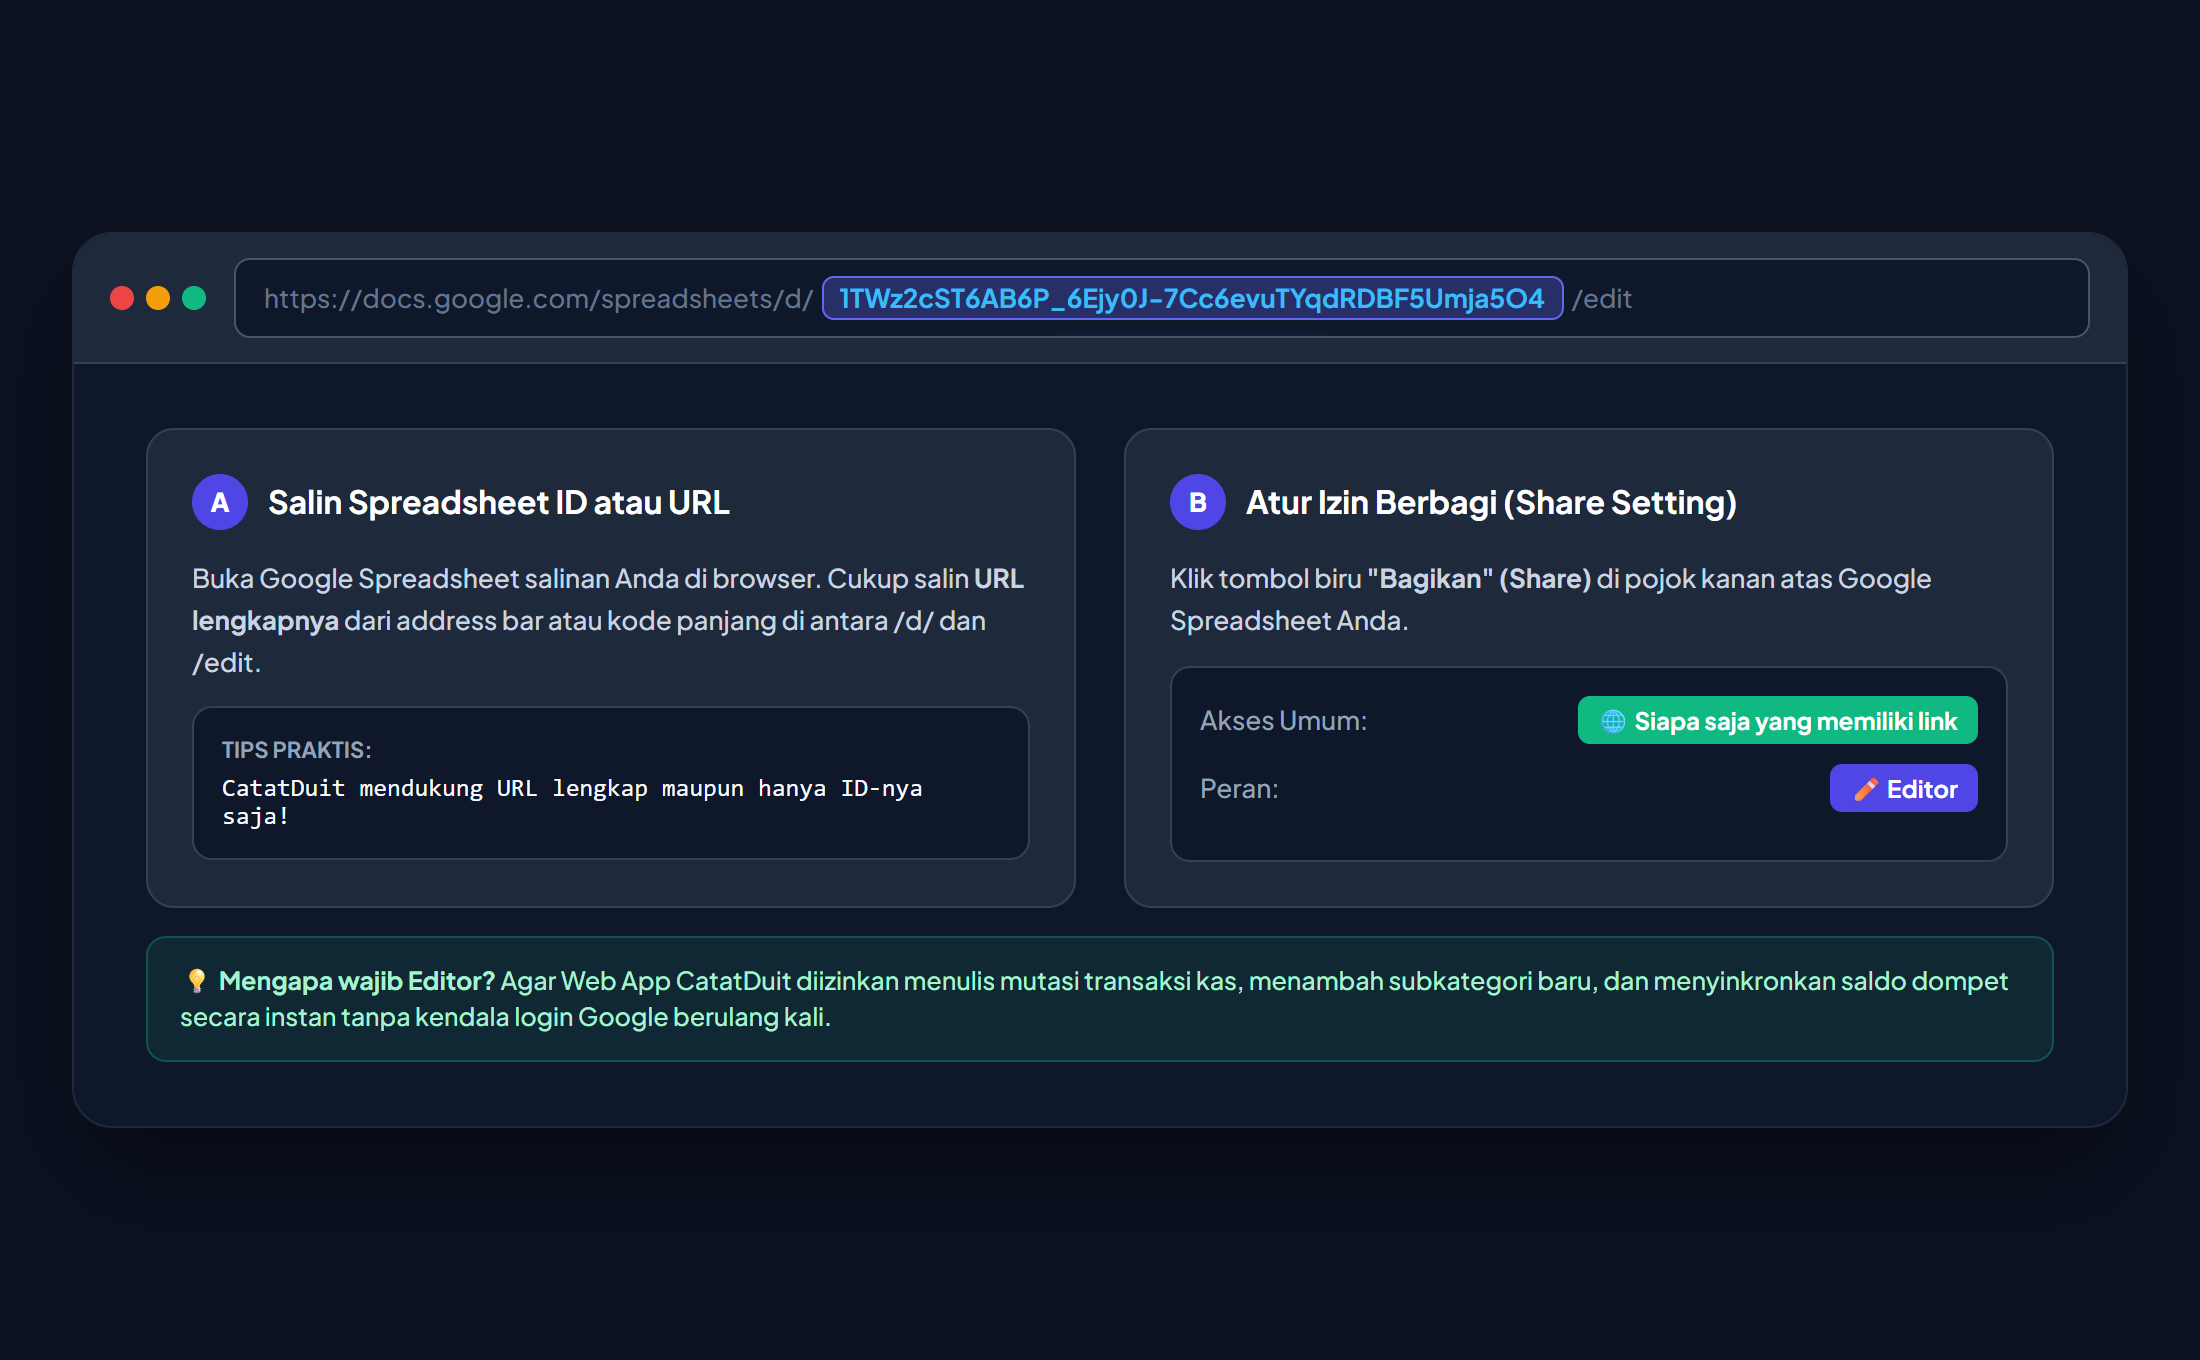Click the bold '"Bagikan" (Share)' text
Image resolution: width=2200 pixels, height=1360 pixels.
point(1479,578)
